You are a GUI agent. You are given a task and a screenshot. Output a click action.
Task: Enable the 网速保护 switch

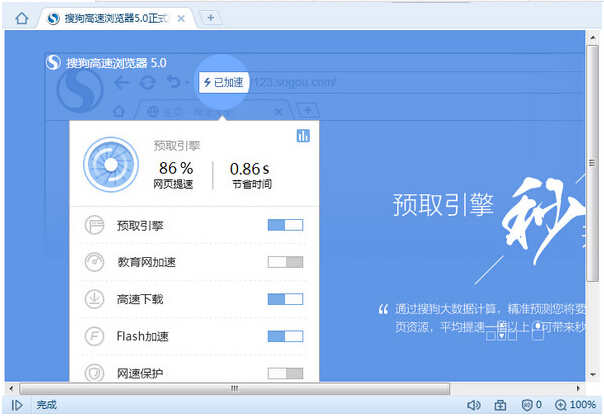click(285, 373)
